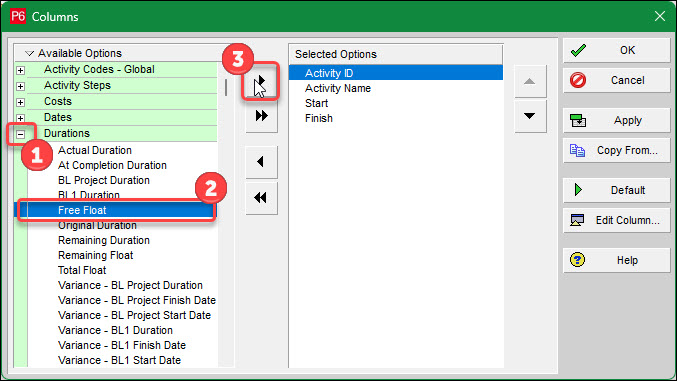Image resolution: width=677 pixels, height=381 pixels.
Task: Select Variance - BL Project Start Date
Action: pyautogui.click(x=134, y=315)
